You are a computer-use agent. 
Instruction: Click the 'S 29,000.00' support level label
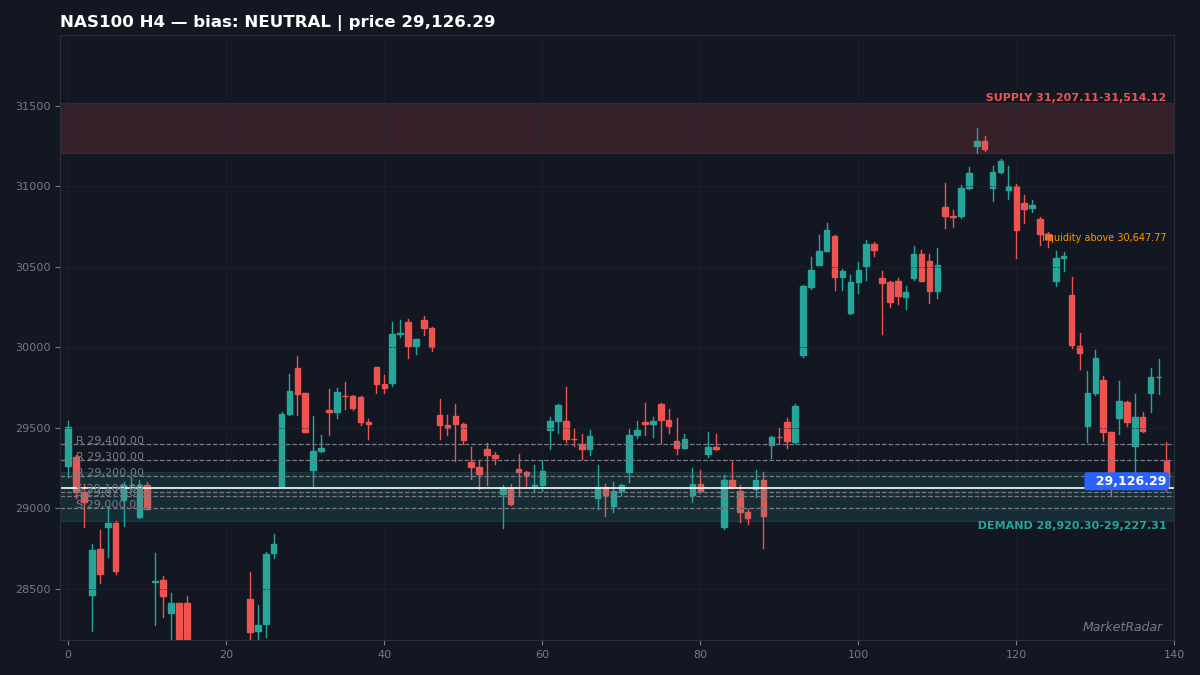tap(108, 505)
